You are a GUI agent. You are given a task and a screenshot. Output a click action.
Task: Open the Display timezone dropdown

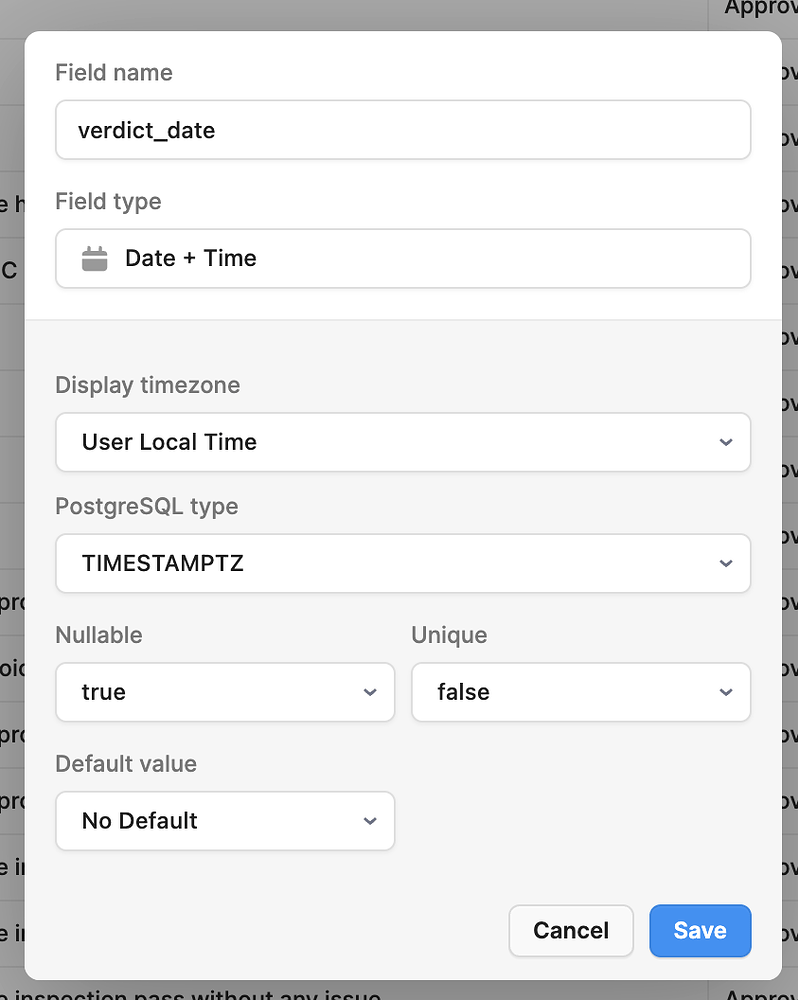click(403, 442)
